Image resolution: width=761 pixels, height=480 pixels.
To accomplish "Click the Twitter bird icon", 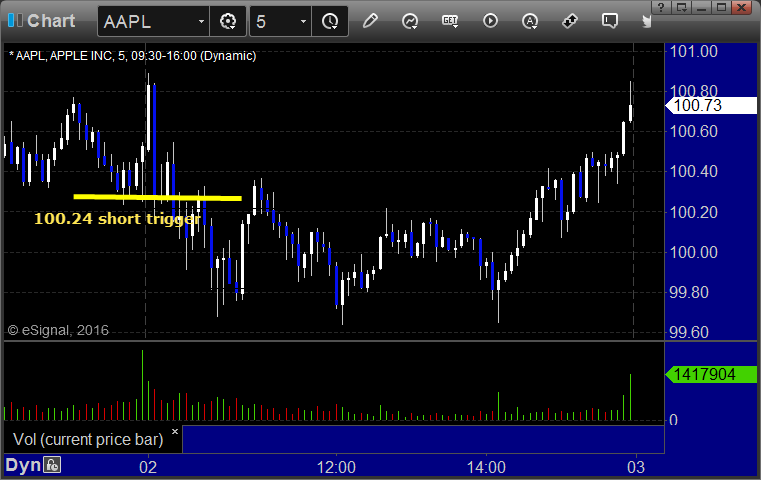I will [646, 21].
